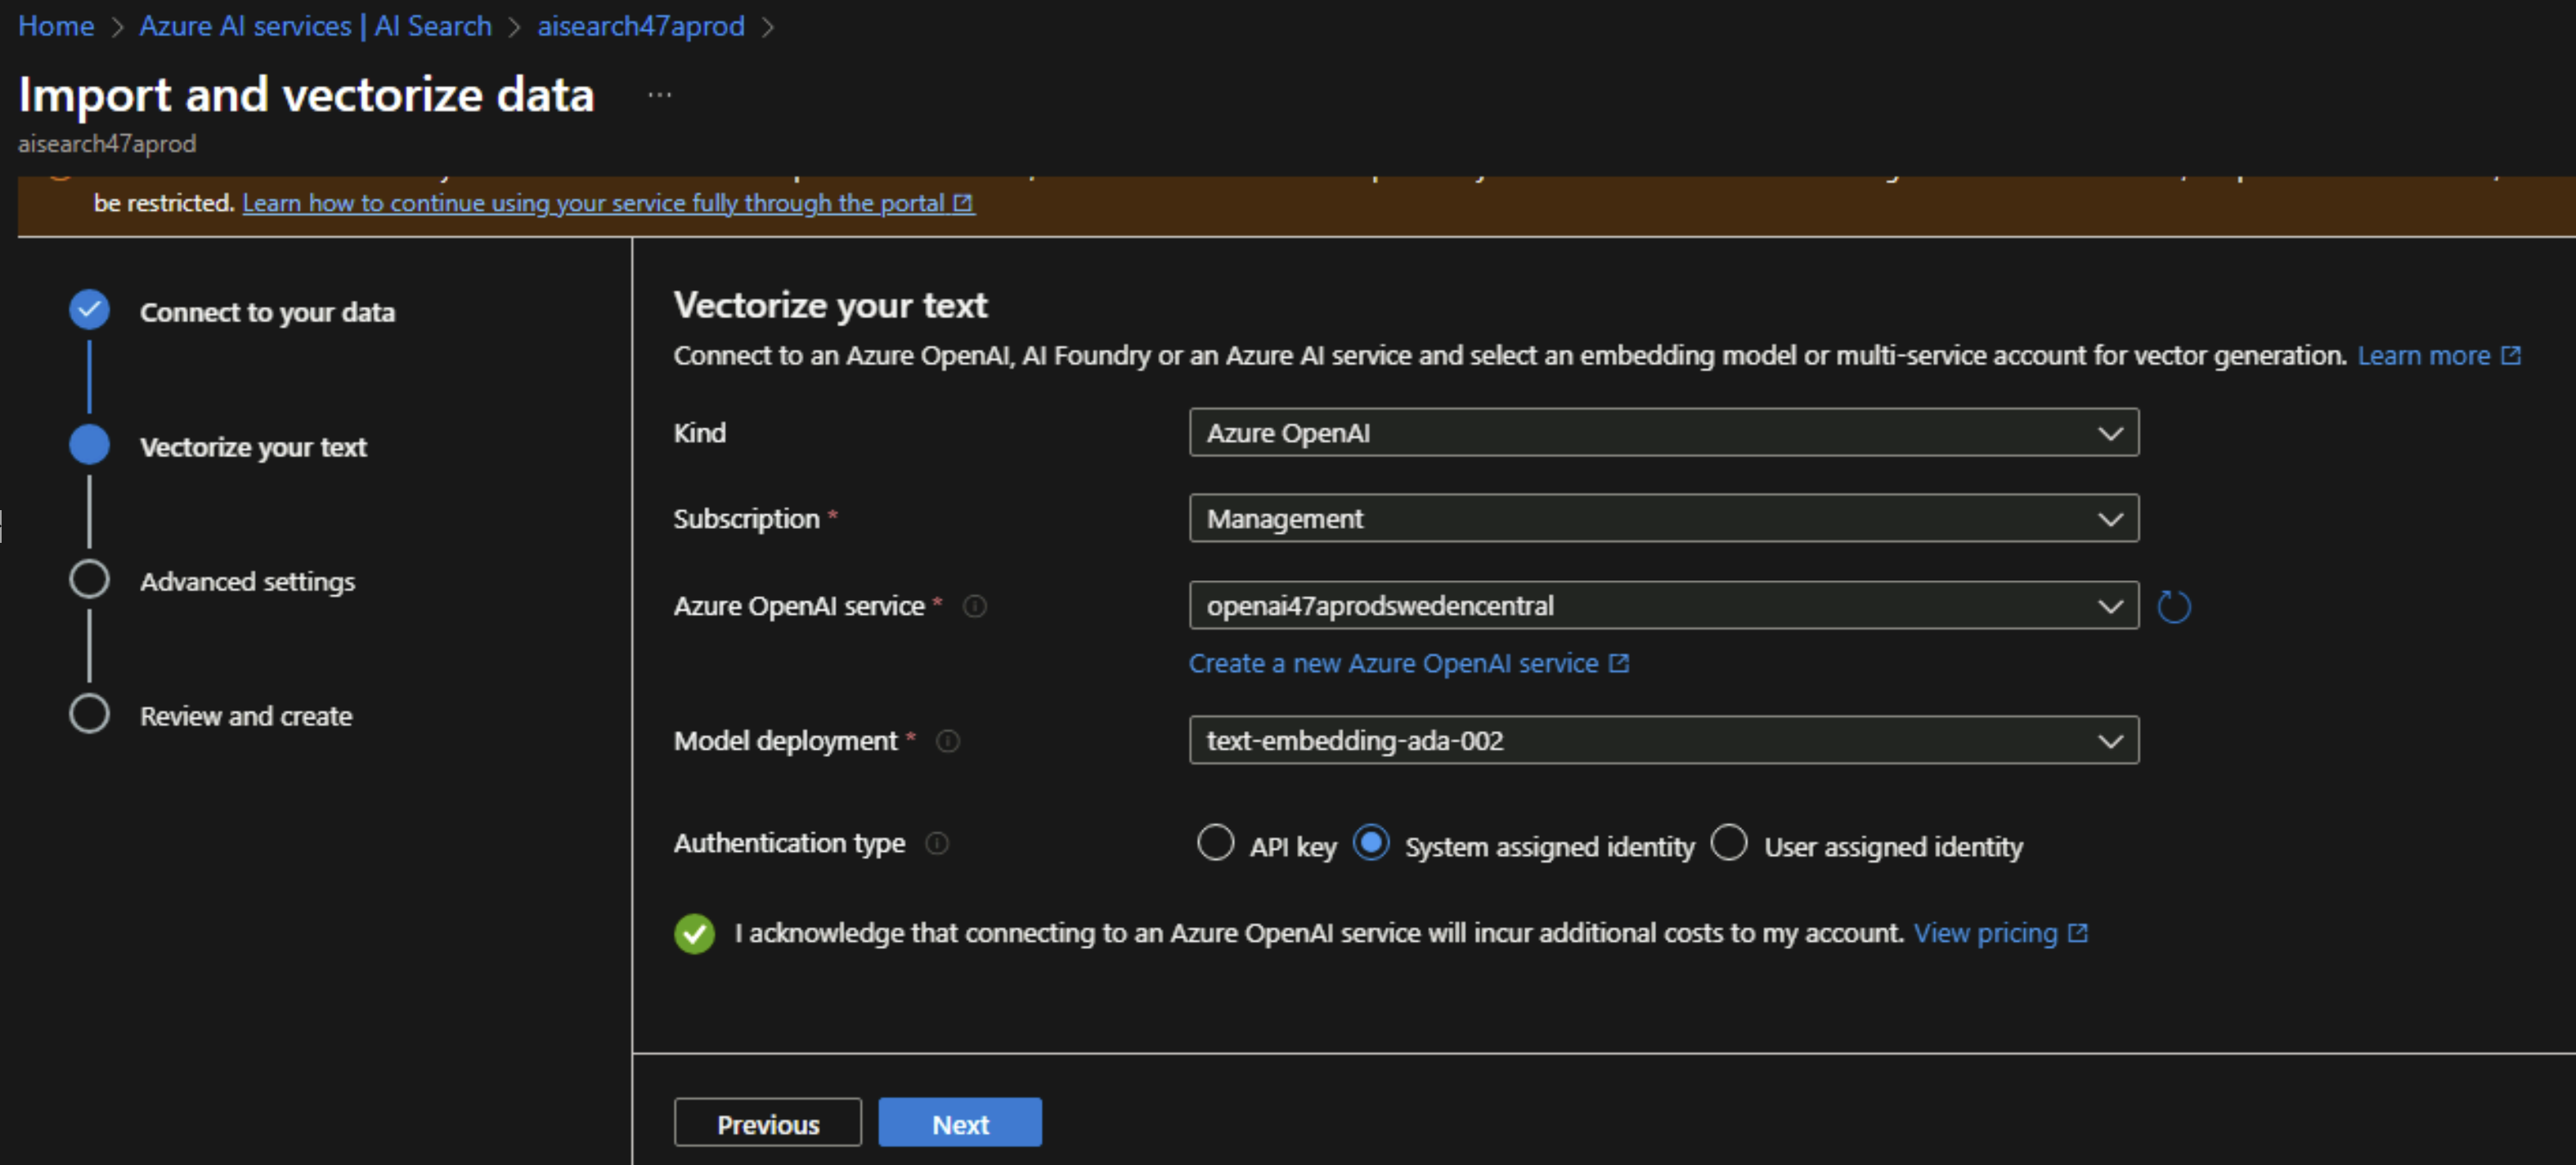Go to Connect to your data step
Screen dimensions: 2576x1165
[267, 312]
